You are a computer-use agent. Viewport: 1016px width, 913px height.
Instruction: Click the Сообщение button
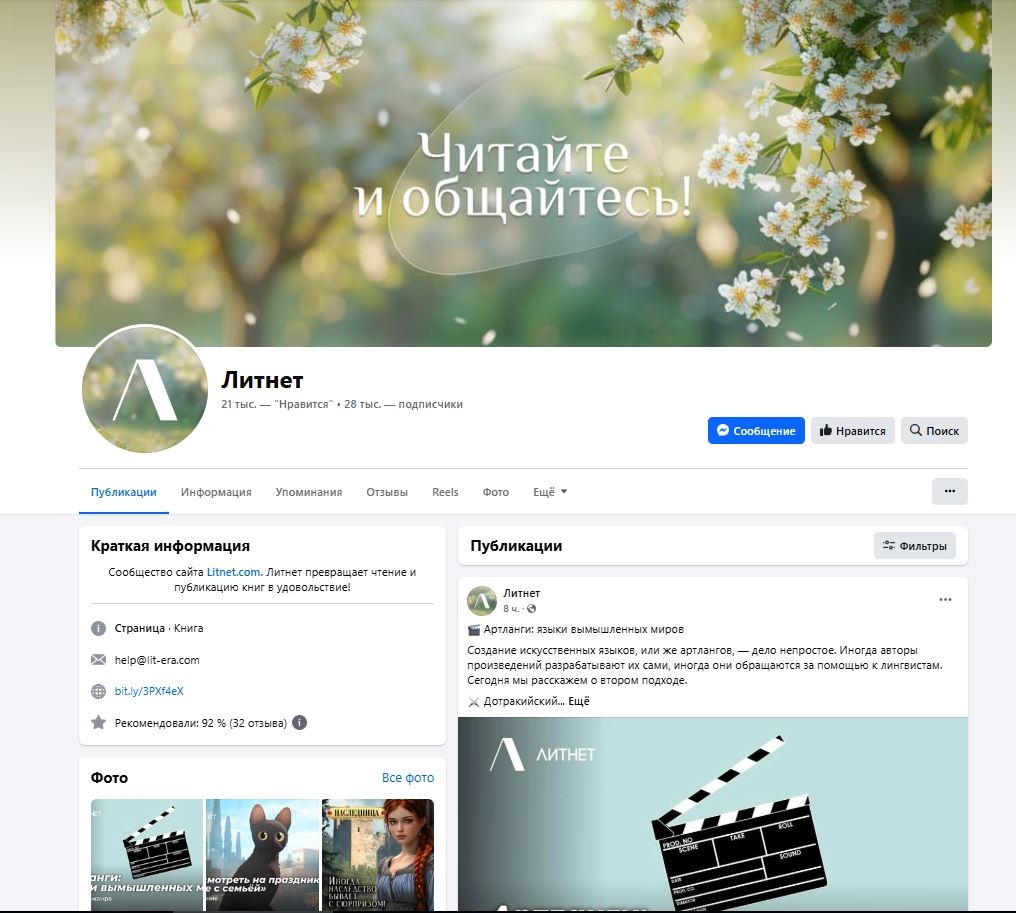click(x=756, y=430)
